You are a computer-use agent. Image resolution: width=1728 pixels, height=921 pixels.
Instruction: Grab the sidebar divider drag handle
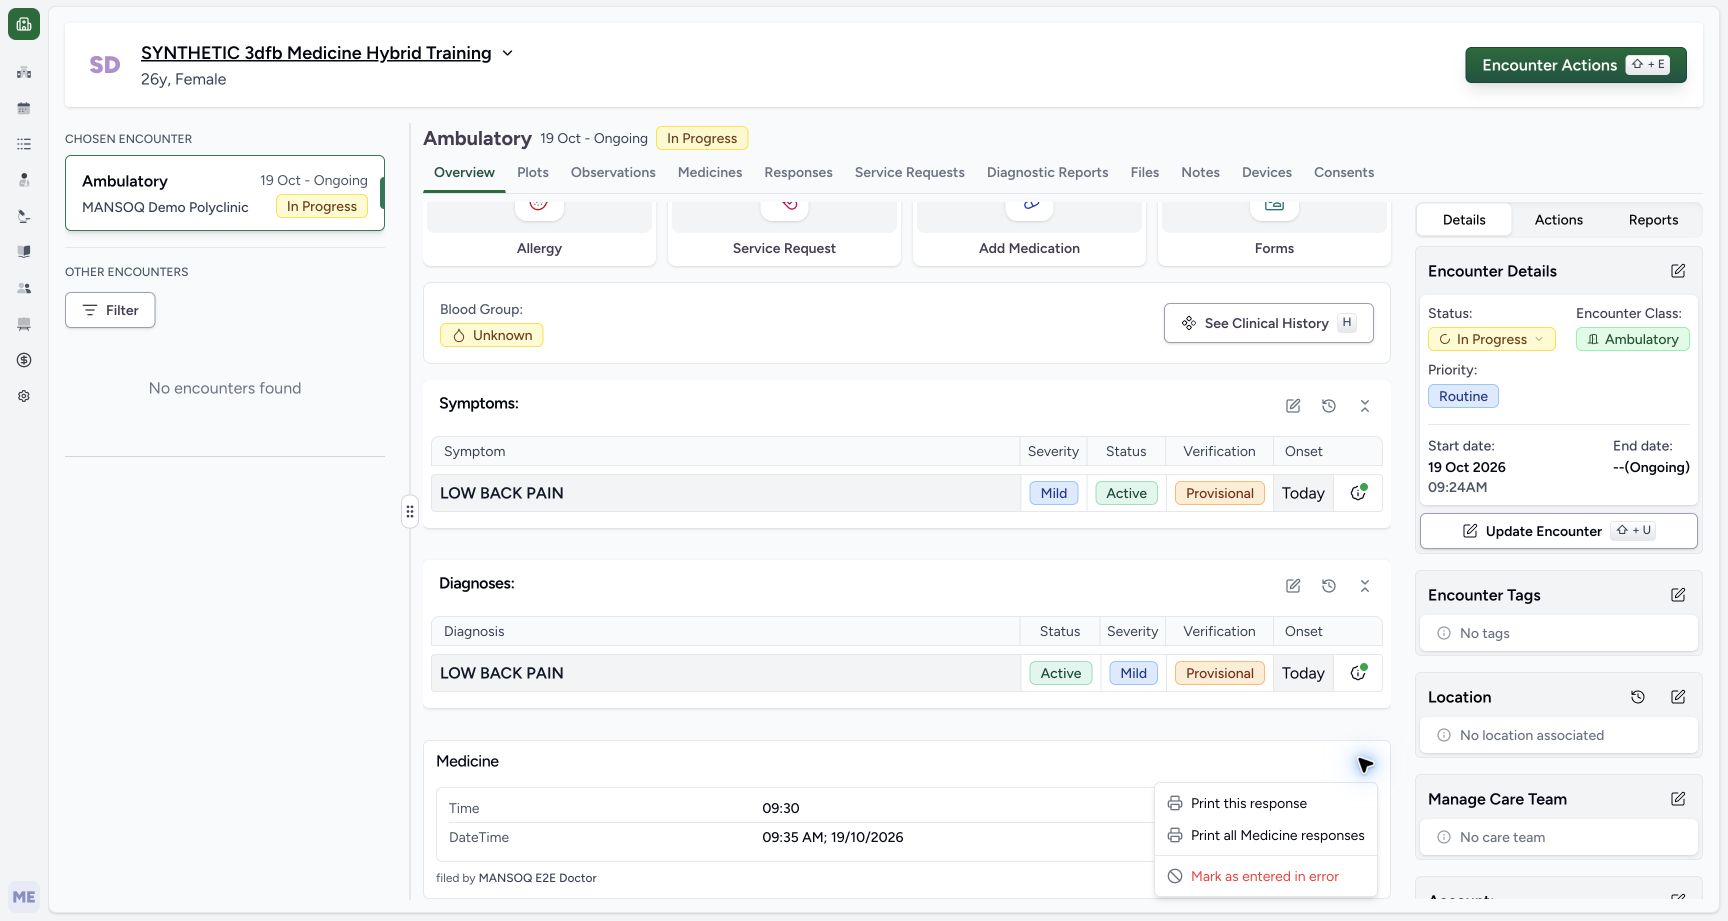point(410,511)
